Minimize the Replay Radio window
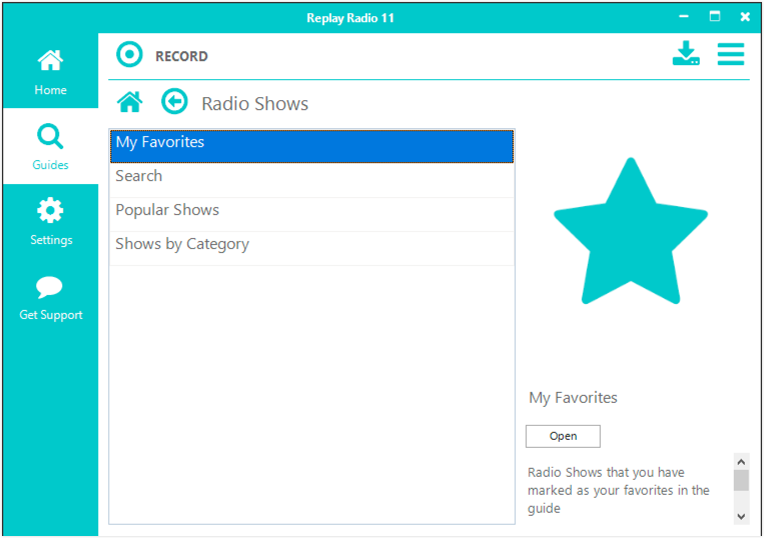The height and width of the screenshot is (538, 764). coord(684,17)
